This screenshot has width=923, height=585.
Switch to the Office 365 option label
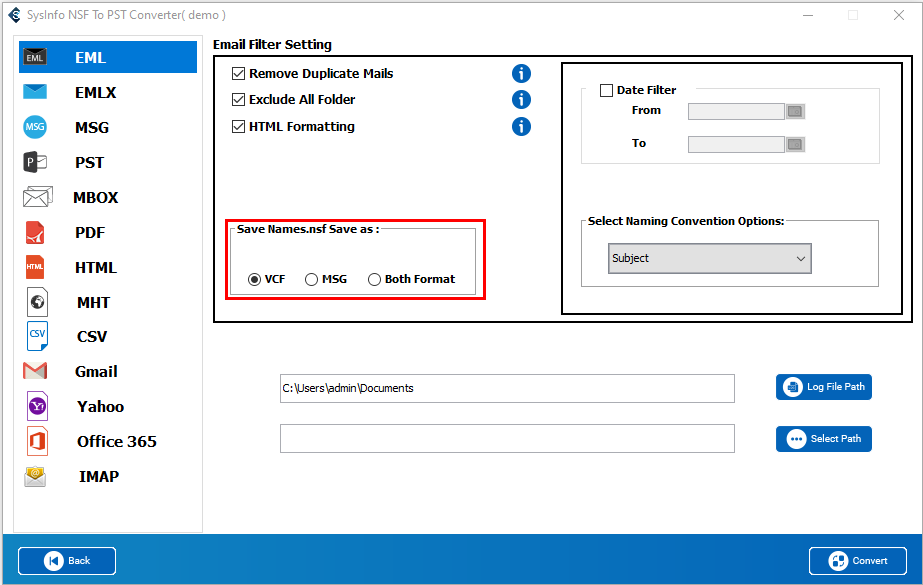tap(117, 441)
